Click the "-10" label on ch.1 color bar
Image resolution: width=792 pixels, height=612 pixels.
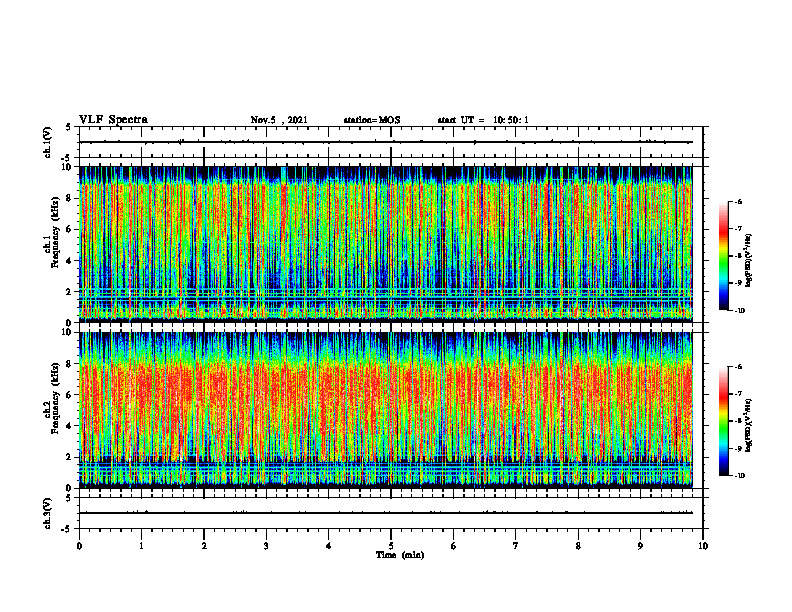[739, 311]
